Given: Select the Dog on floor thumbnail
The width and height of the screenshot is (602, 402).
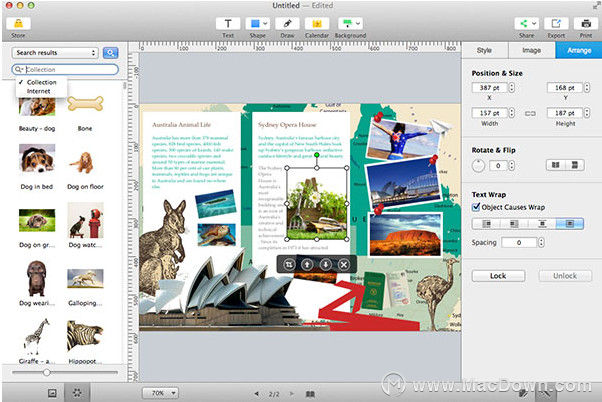Looking at the screenshot, I should 81,162.
